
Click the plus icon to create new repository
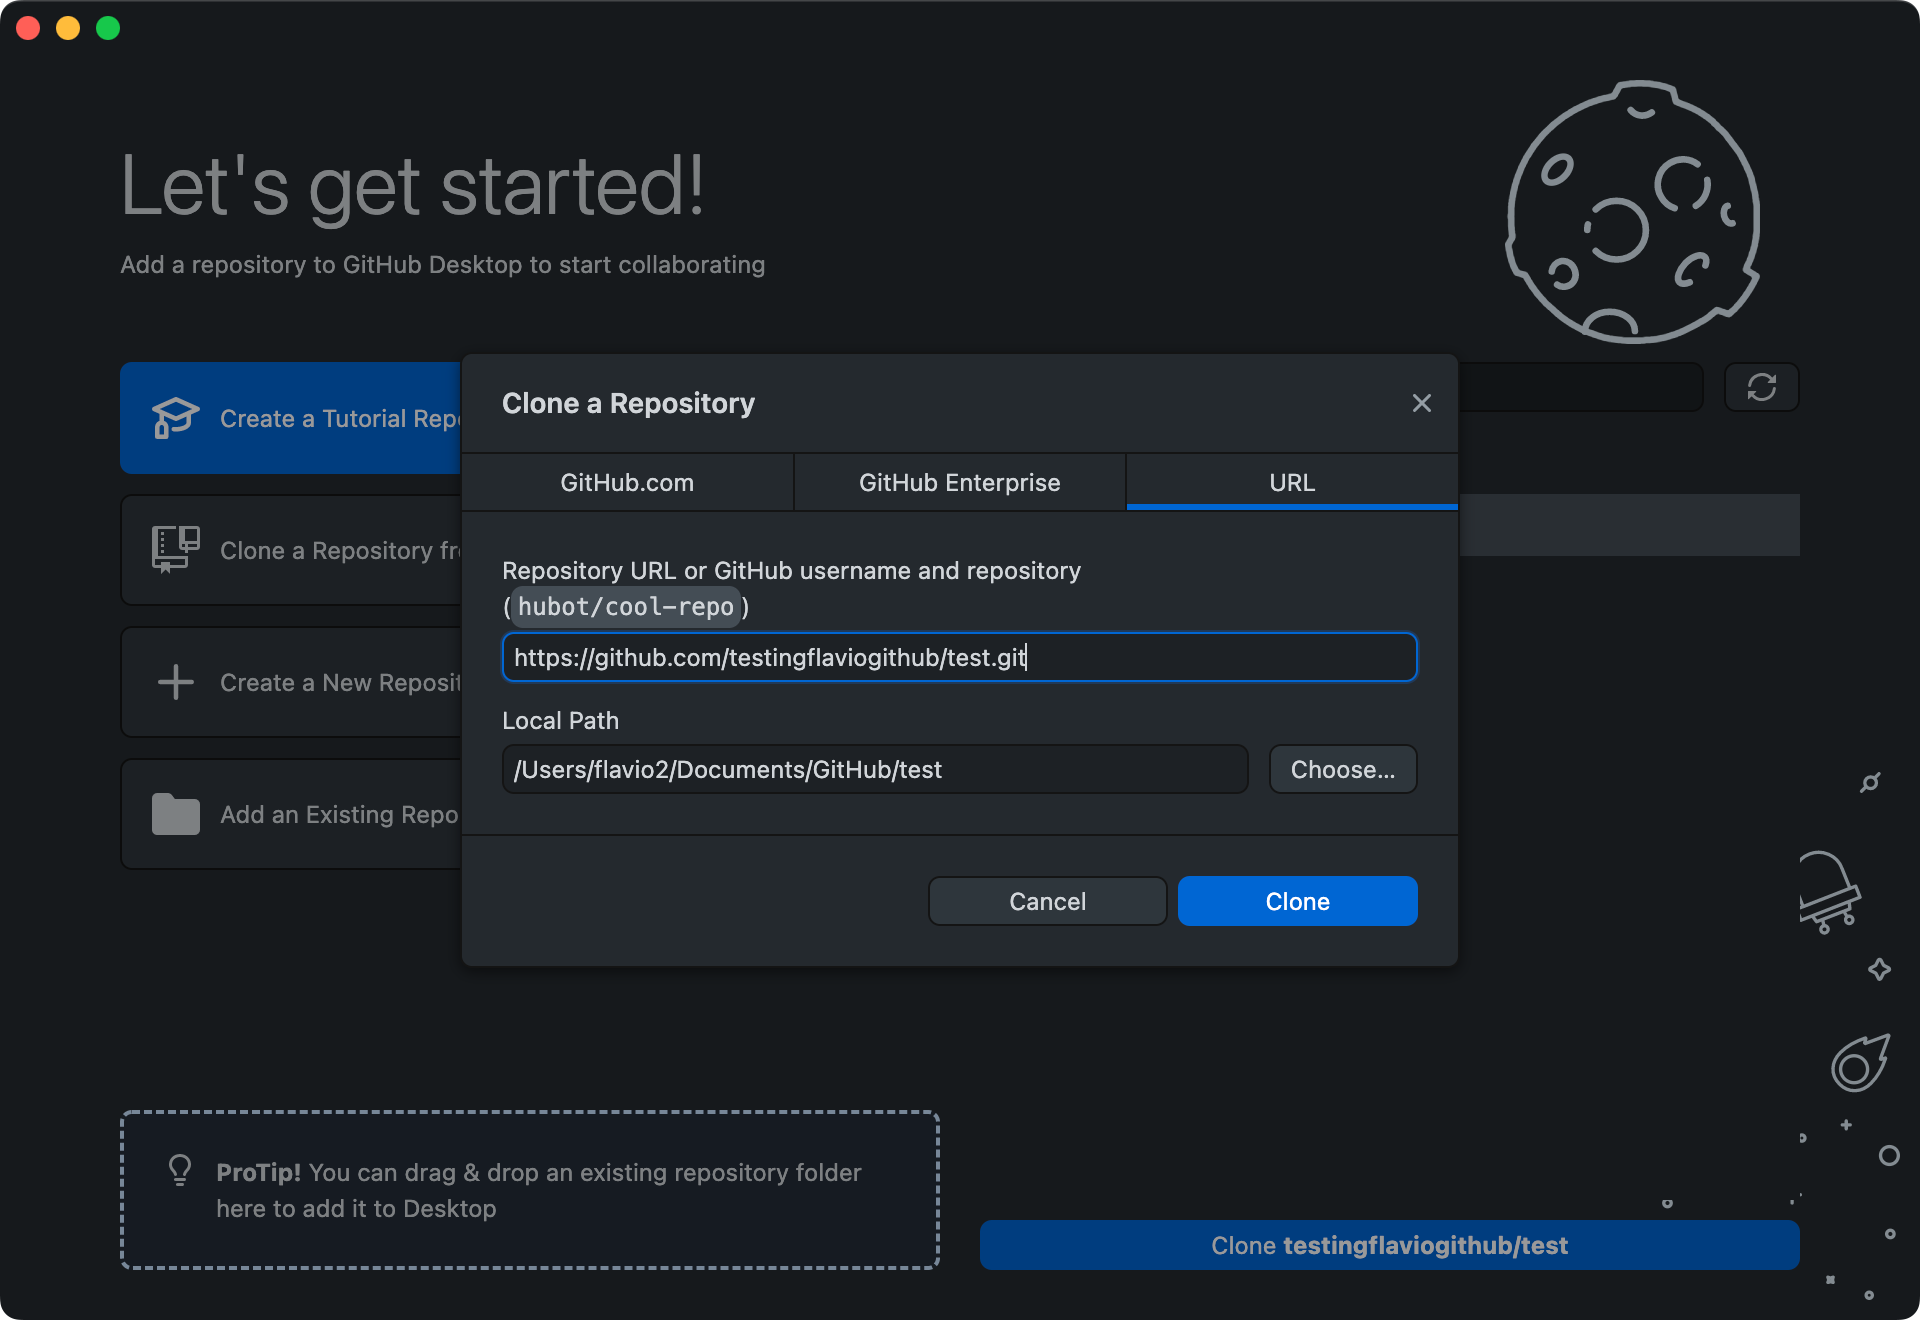[x=174, y=681]
